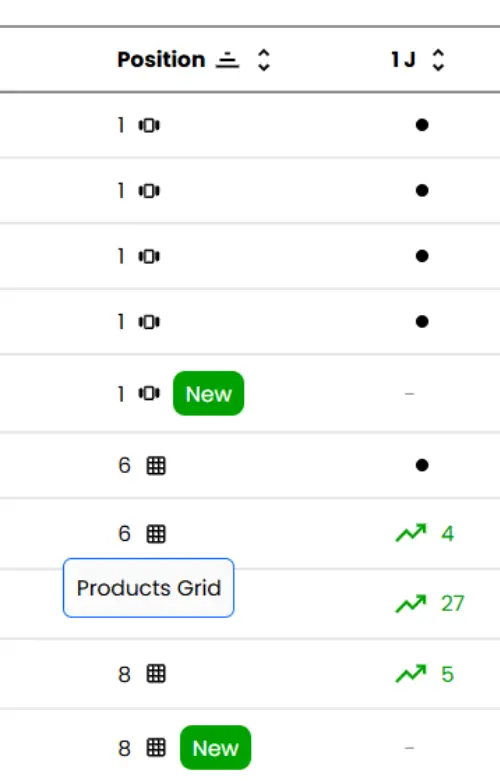Click the carousel icon in the fourth row
The width and height of the screenshot is (500, 781).
click(x=149, y=322)
